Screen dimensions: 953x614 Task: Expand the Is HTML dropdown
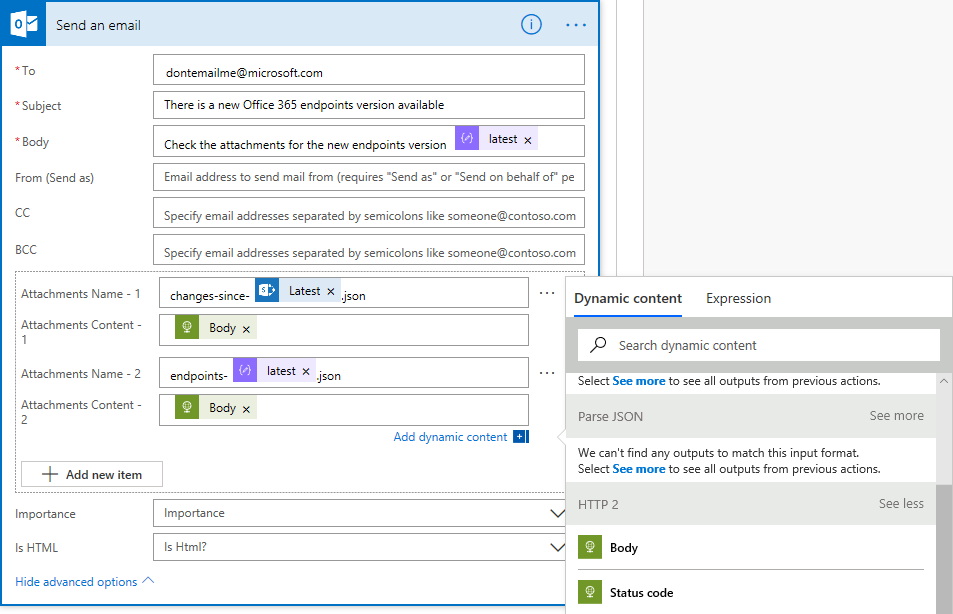pos(557,548)
